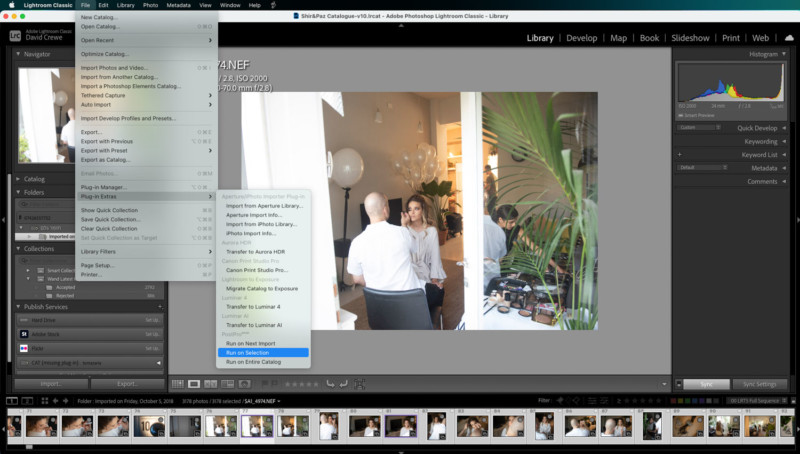The height and width of the screenshot is (454, 800).
Task: Open the Slideshow module tab
Action: 690,38
